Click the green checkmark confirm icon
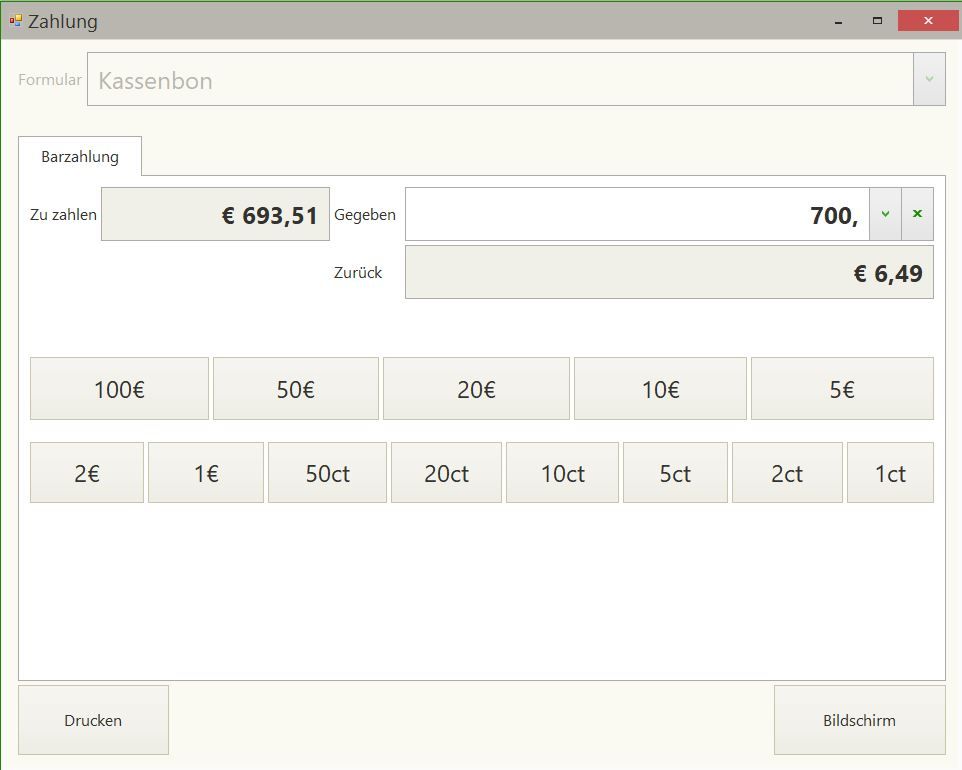The height and width of the screenshot is (770, 962). pos(885,214)
